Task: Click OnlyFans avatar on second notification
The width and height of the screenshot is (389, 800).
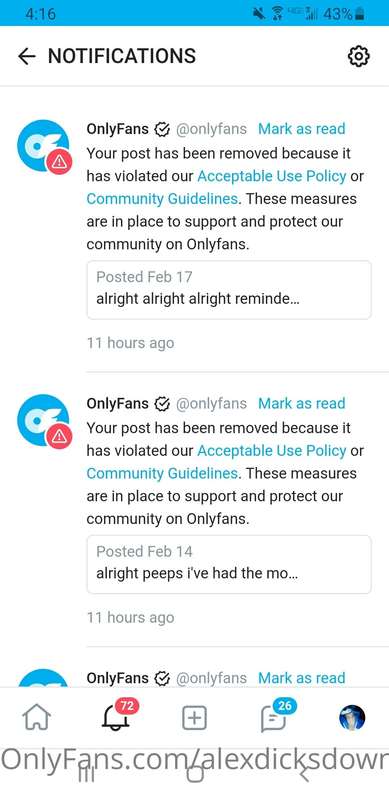Action: click(43, 420)
